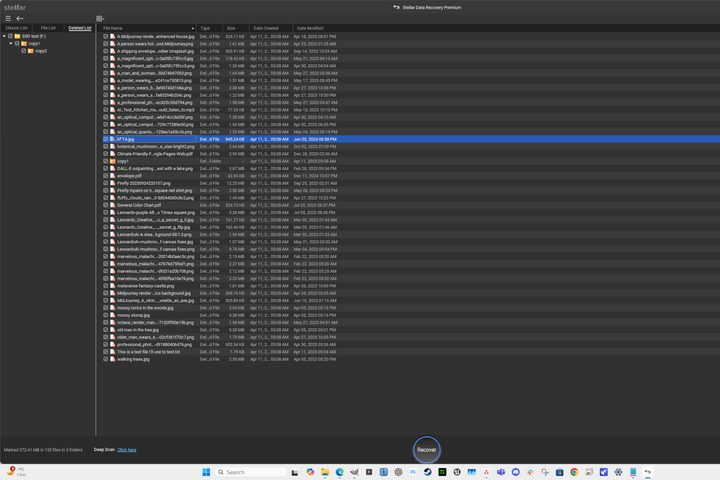The height and width of the screenshot is (480, 720).
Task: Click the Deep Scan 'Click here' link
Action: [x=127, y=450]
